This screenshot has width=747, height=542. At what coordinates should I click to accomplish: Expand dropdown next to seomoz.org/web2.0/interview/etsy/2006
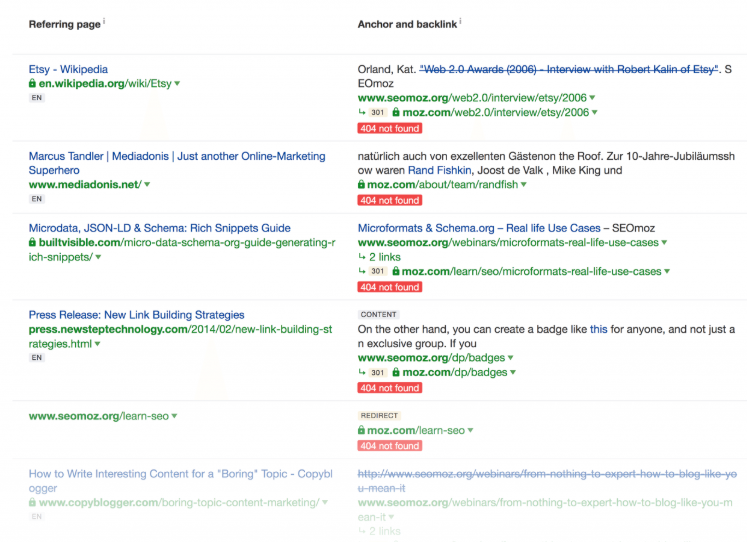592,98
